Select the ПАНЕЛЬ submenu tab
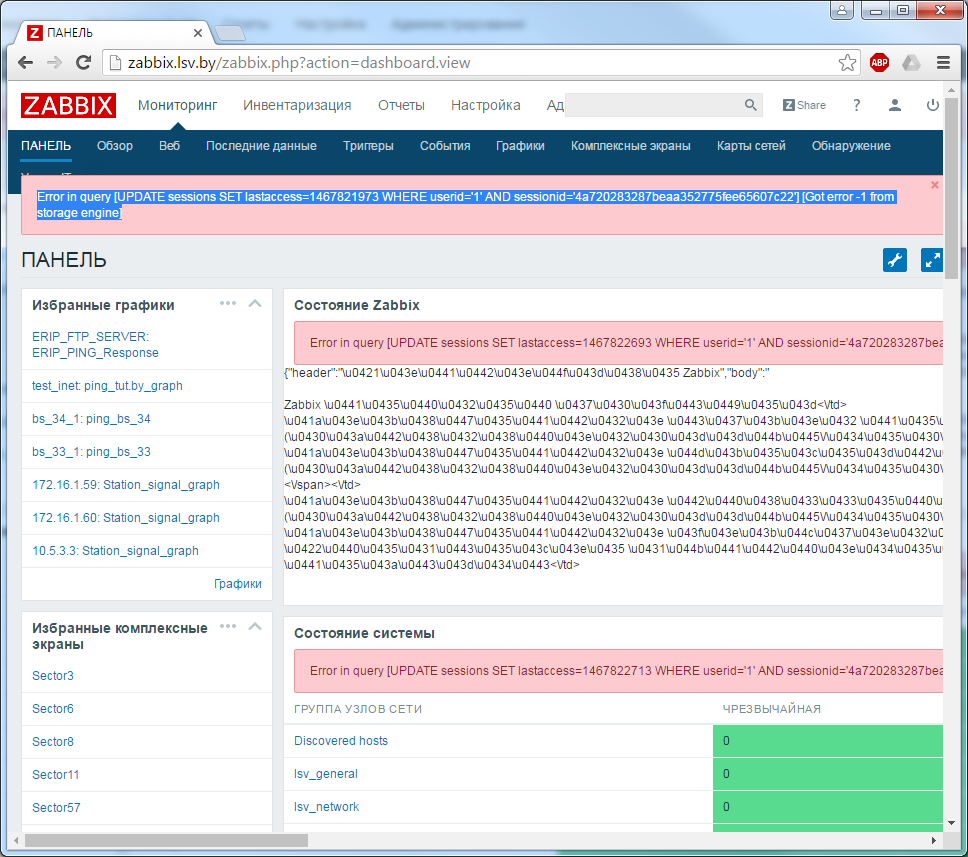The height and width of the screenshot is (857, 968). pyautogui.click(x=46, y=146)
